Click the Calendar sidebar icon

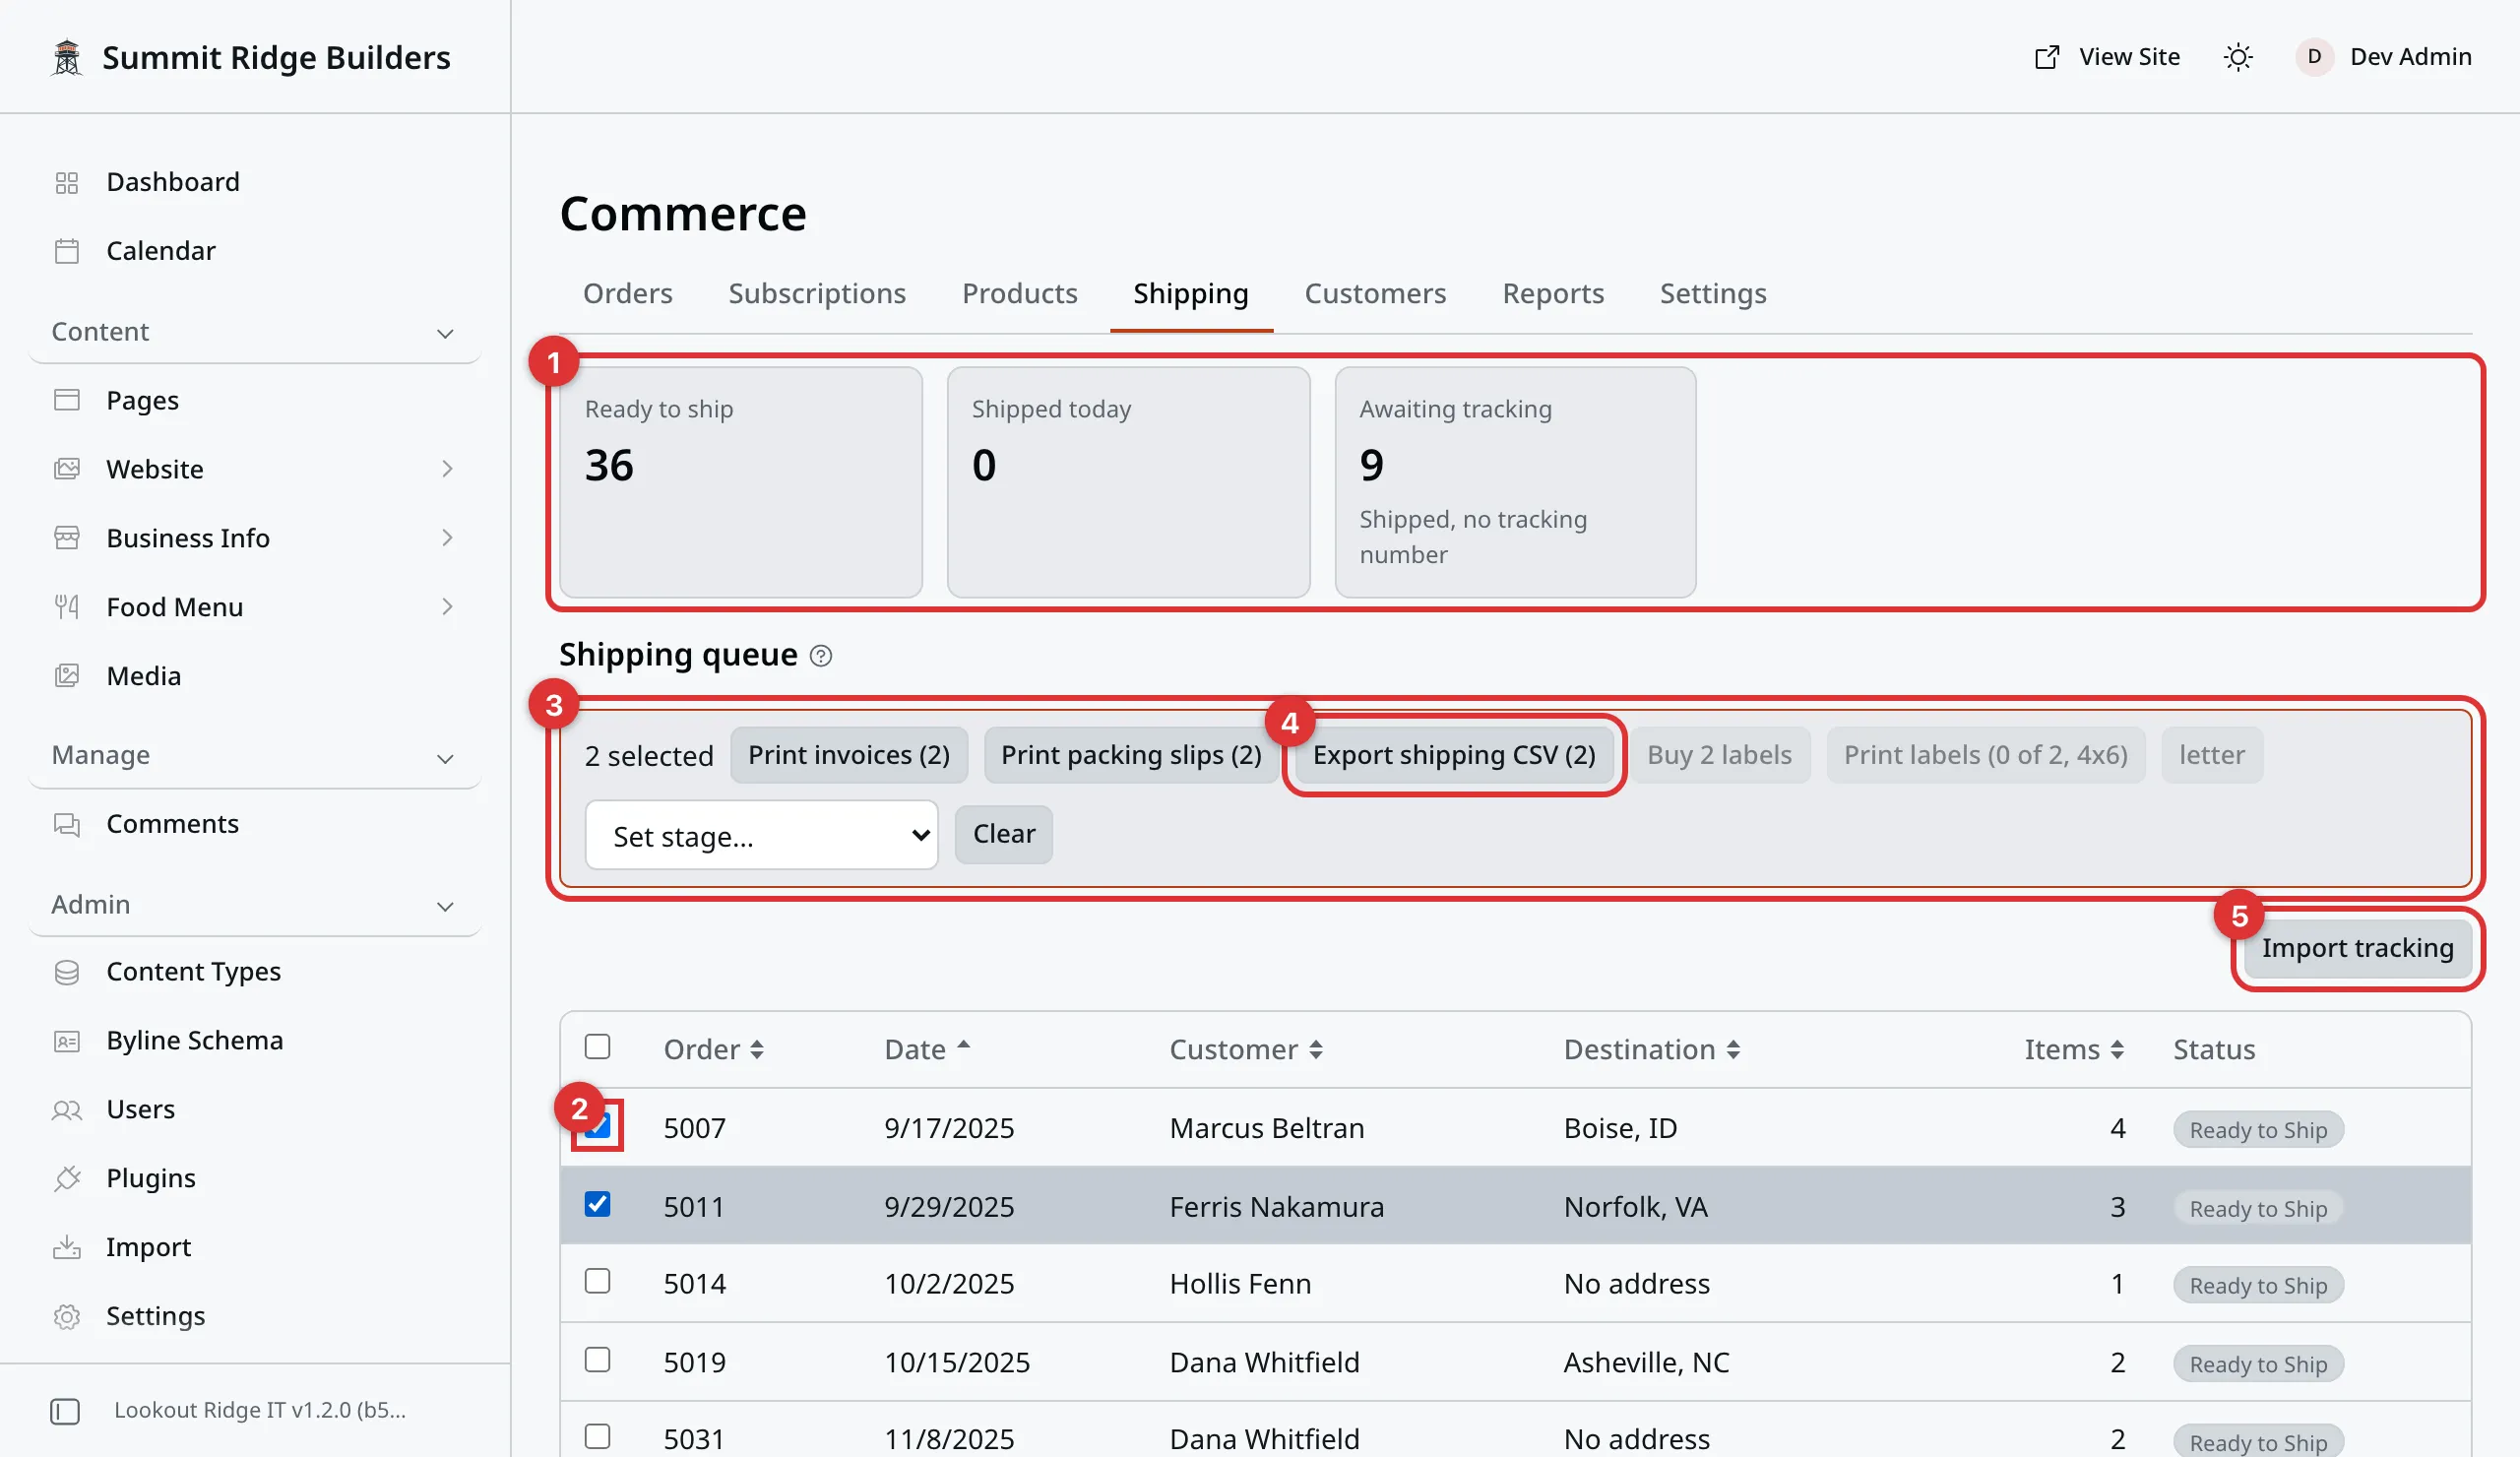67,251
